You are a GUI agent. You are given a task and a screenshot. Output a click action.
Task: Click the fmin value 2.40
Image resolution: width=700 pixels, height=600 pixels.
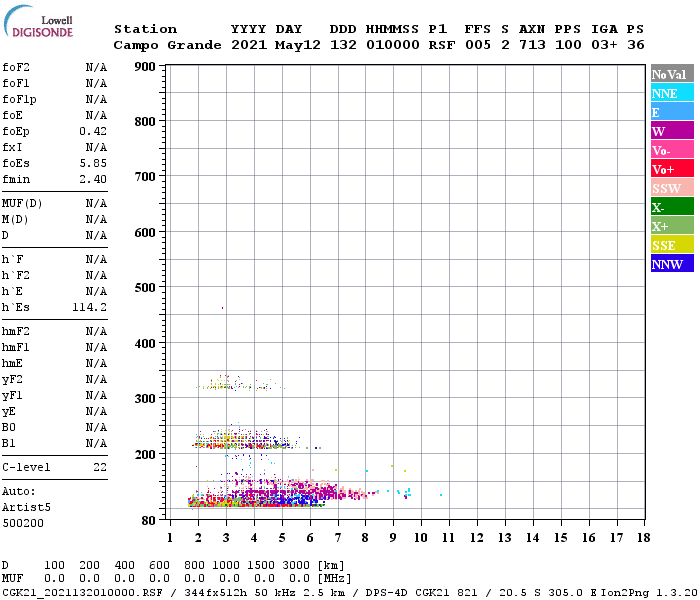click(x=93, y=179)
